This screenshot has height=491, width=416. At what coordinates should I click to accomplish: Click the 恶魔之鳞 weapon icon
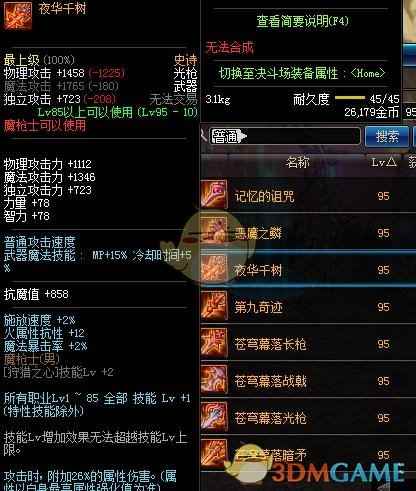(214, 231)
